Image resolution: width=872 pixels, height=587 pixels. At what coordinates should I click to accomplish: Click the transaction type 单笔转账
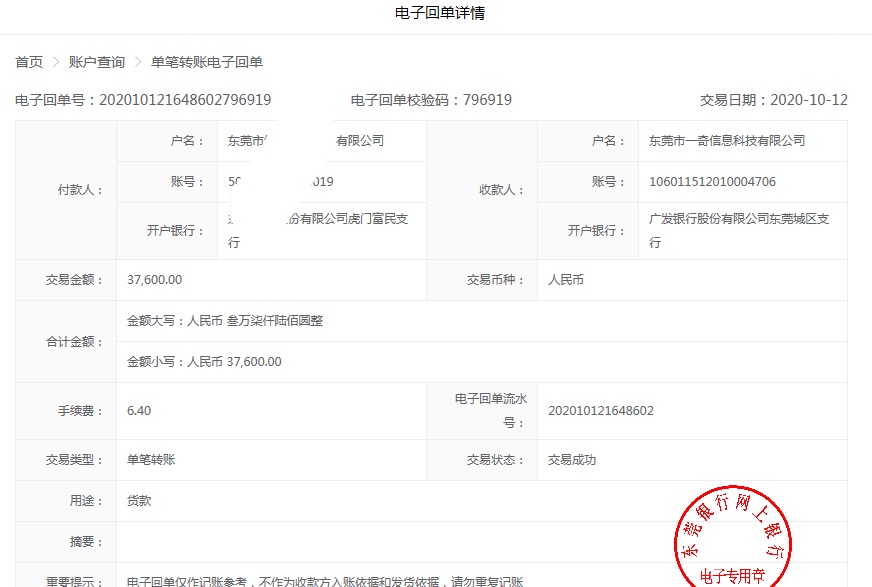pyautogui.click(x=151, y=460)
